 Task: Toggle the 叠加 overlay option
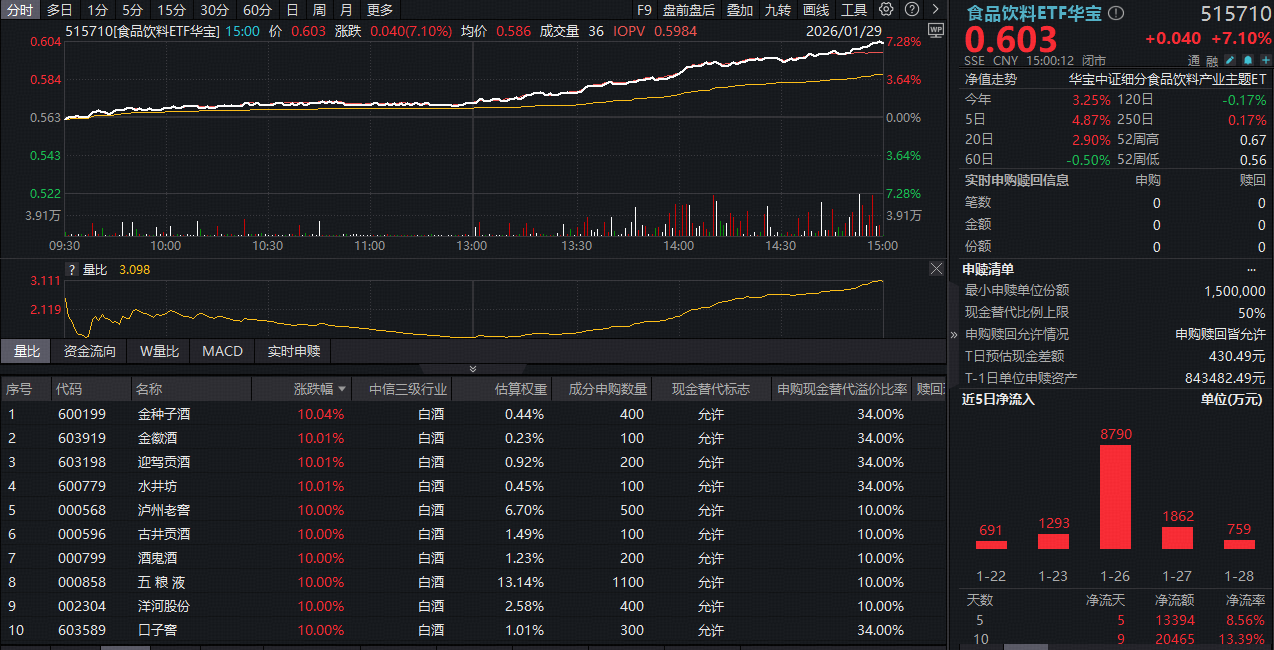click(739, 10)
